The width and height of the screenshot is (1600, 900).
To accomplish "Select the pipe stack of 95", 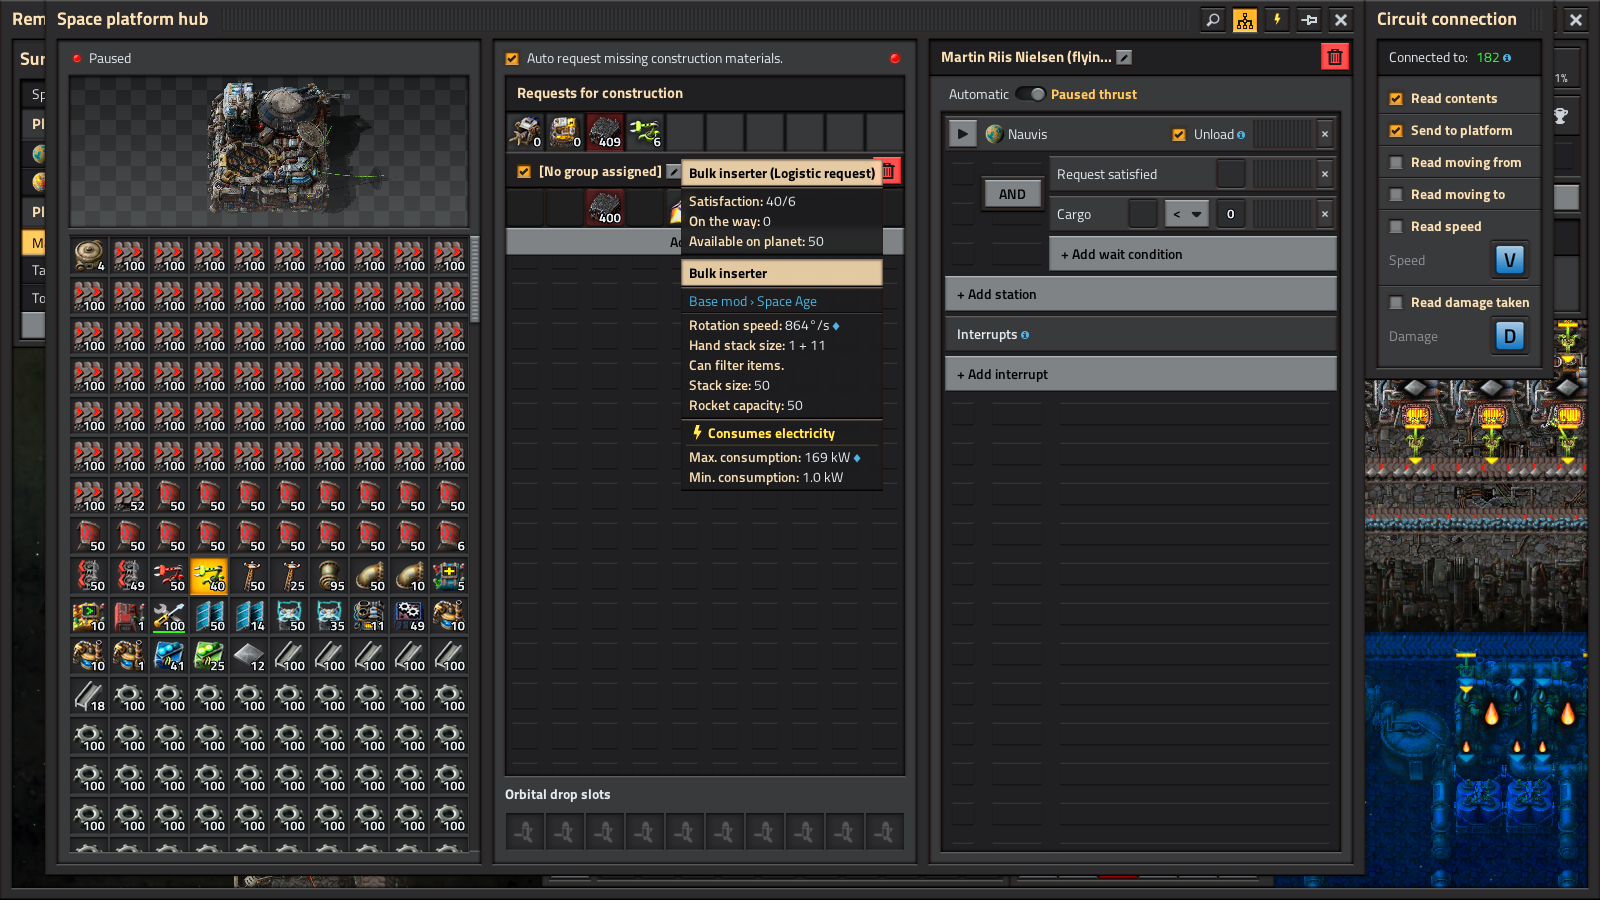I will 330,576.
